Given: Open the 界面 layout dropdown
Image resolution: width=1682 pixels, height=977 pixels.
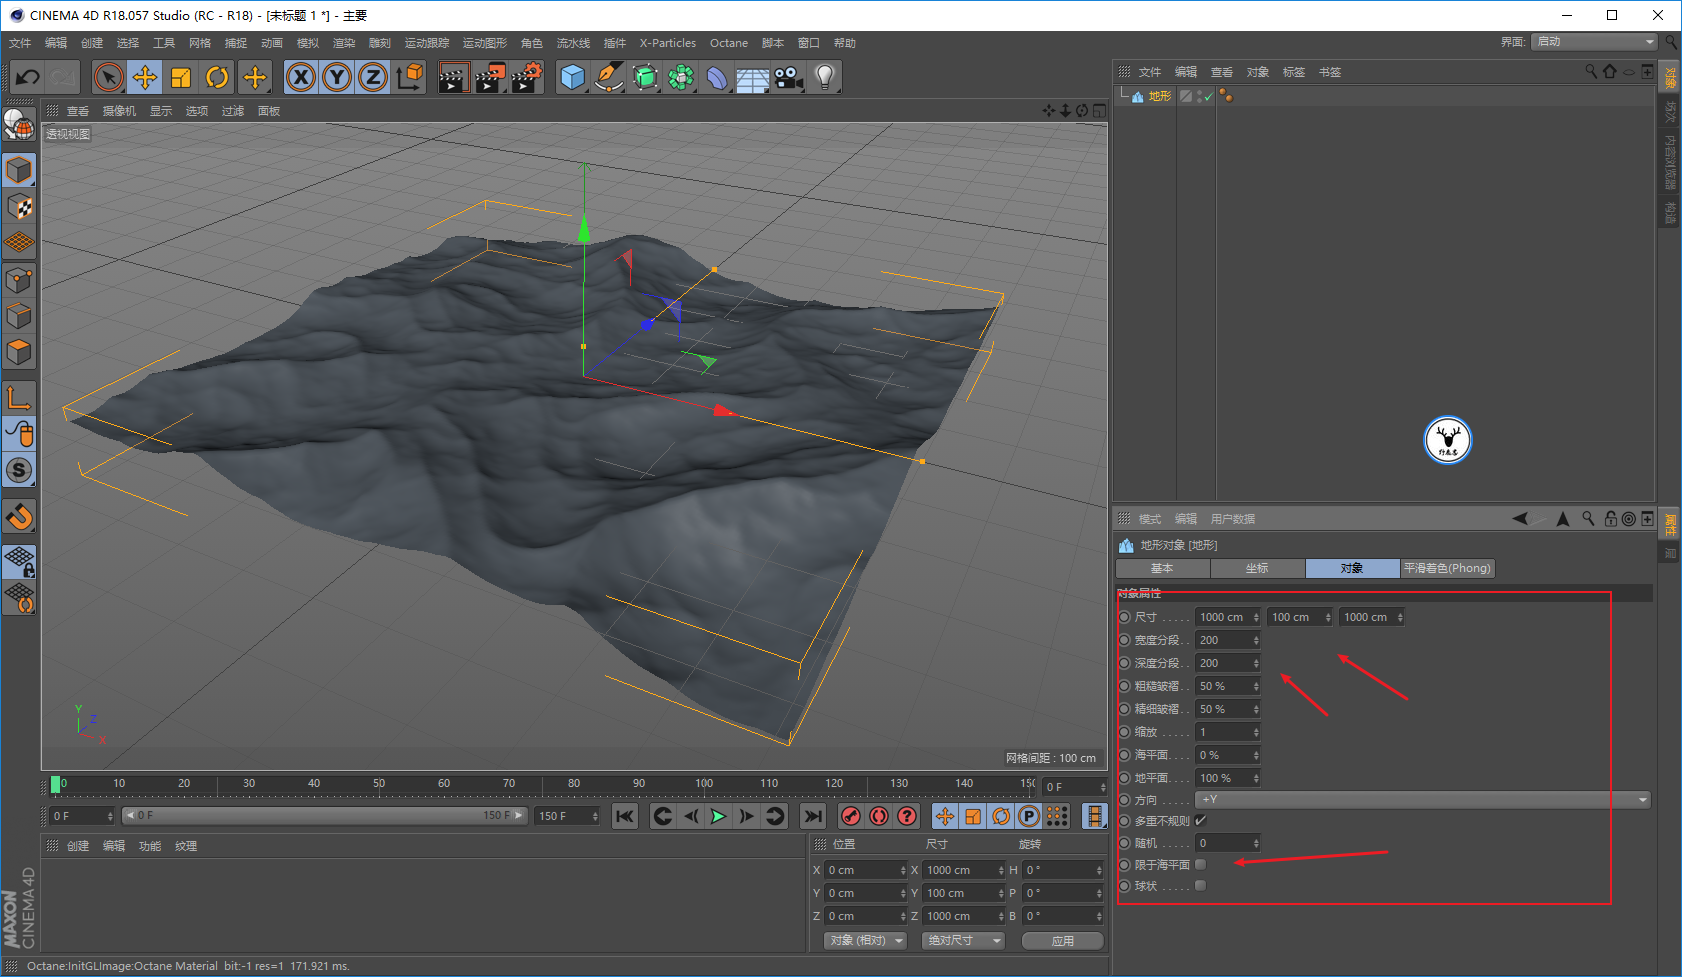Looking at the screenshot, I should tap(1594, 41).
